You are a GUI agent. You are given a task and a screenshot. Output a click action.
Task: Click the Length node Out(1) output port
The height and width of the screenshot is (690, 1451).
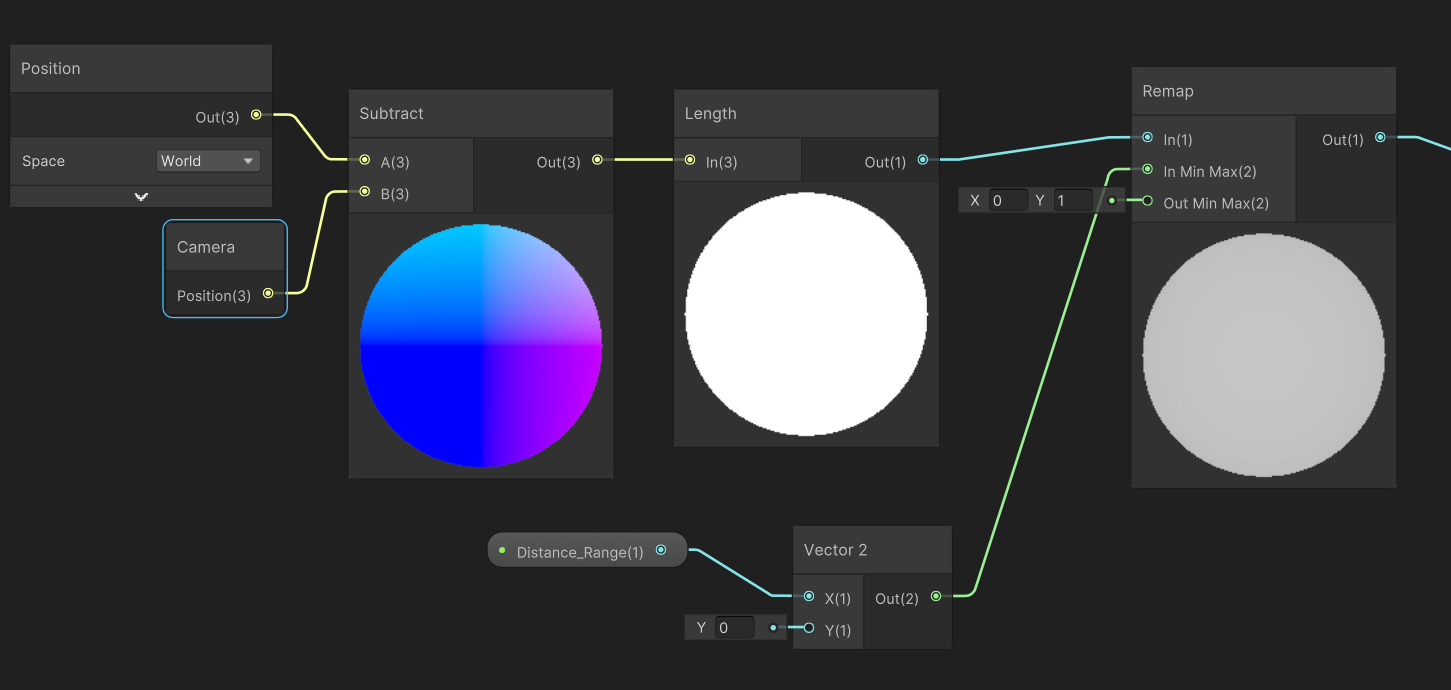(922, 160)
